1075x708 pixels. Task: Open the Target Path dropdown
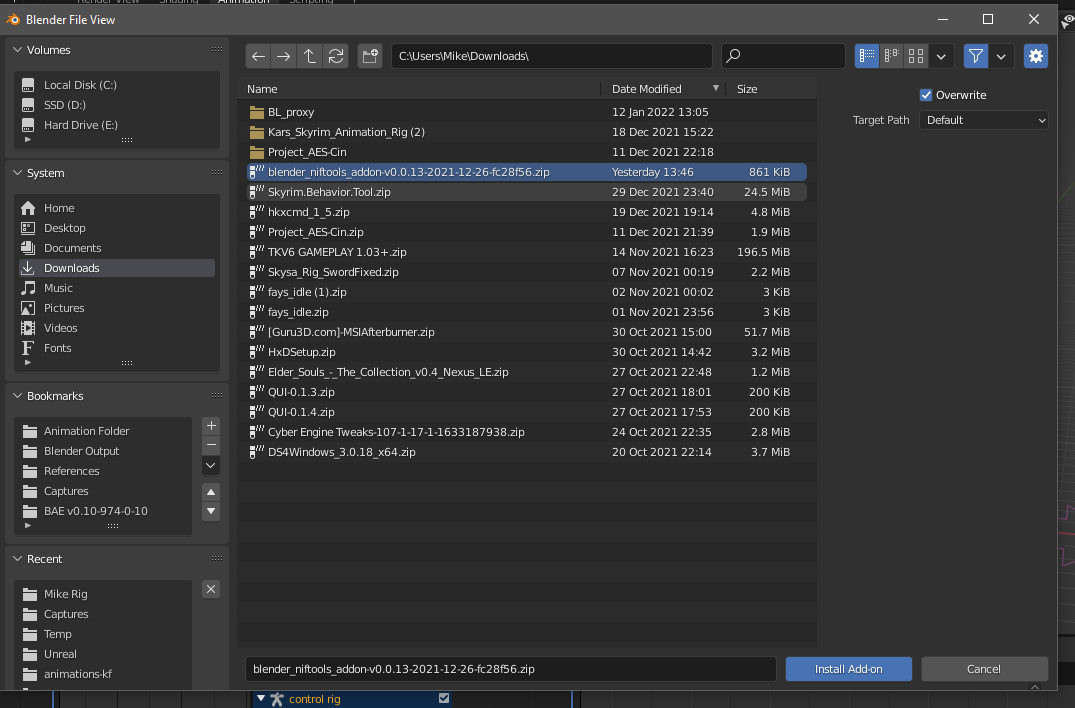[x=984, y=120]
